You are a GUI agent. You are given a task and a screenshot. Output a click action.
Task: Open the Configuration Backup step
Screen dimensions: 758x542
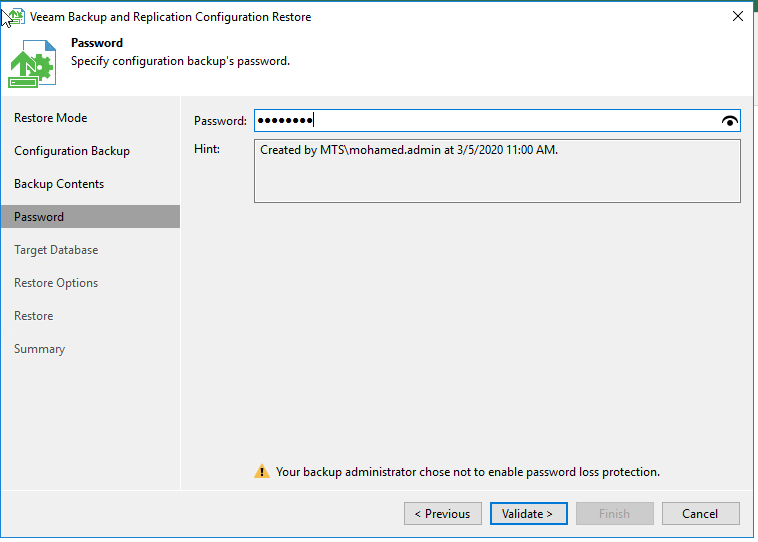(72, 151)
